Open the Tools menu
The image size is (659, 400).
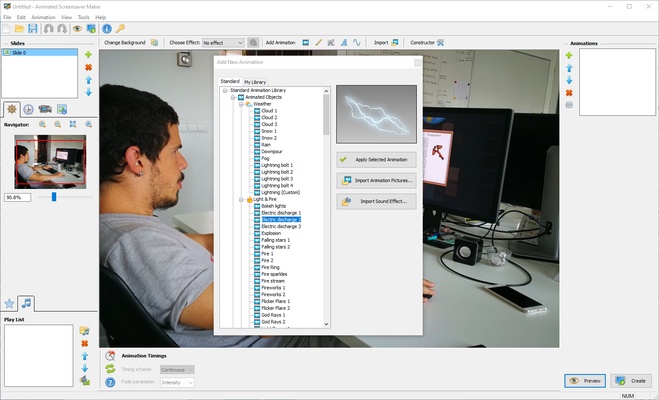[84, 17]
